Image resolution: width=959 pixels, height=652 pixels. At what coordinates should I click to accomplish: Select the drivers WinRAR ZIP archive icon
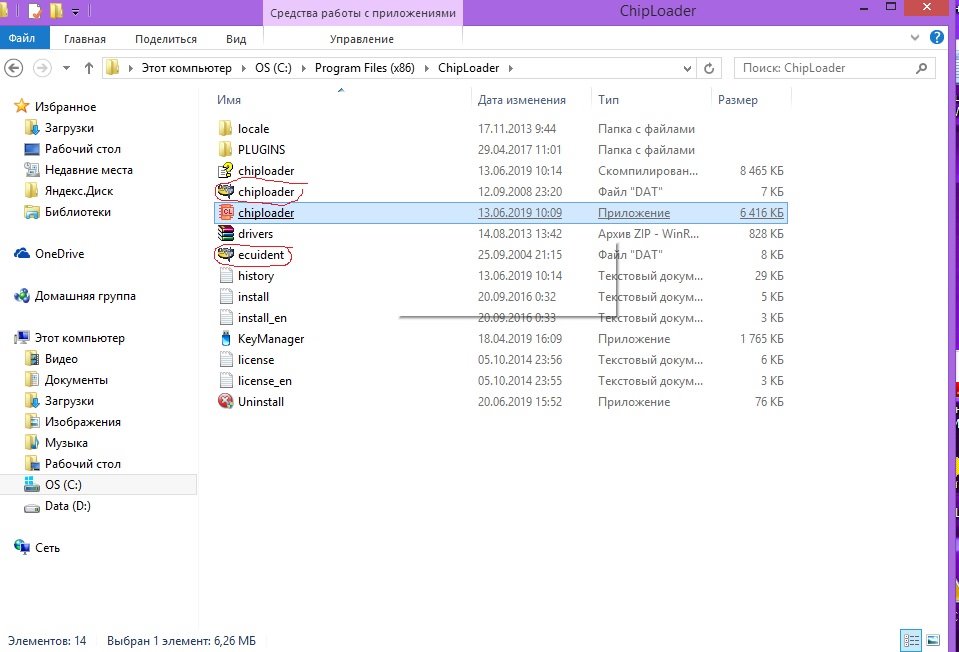point(226,234)
